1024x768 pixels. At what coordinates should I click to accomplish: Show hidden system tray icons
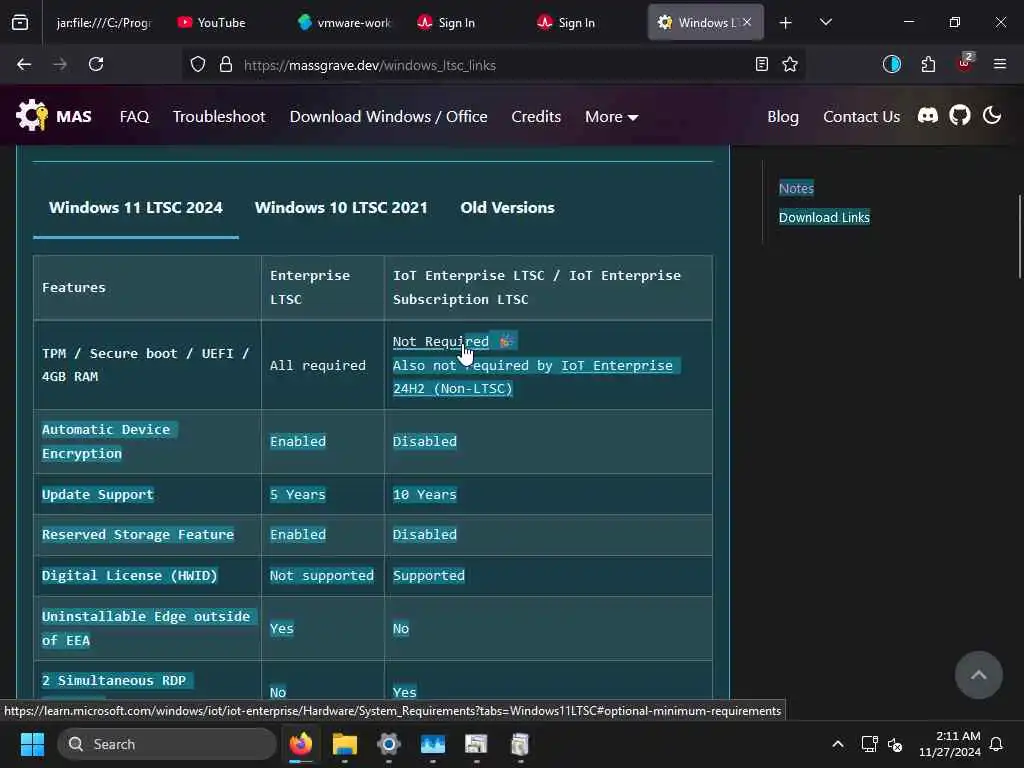pyautogui.click(x=838, y=744)
